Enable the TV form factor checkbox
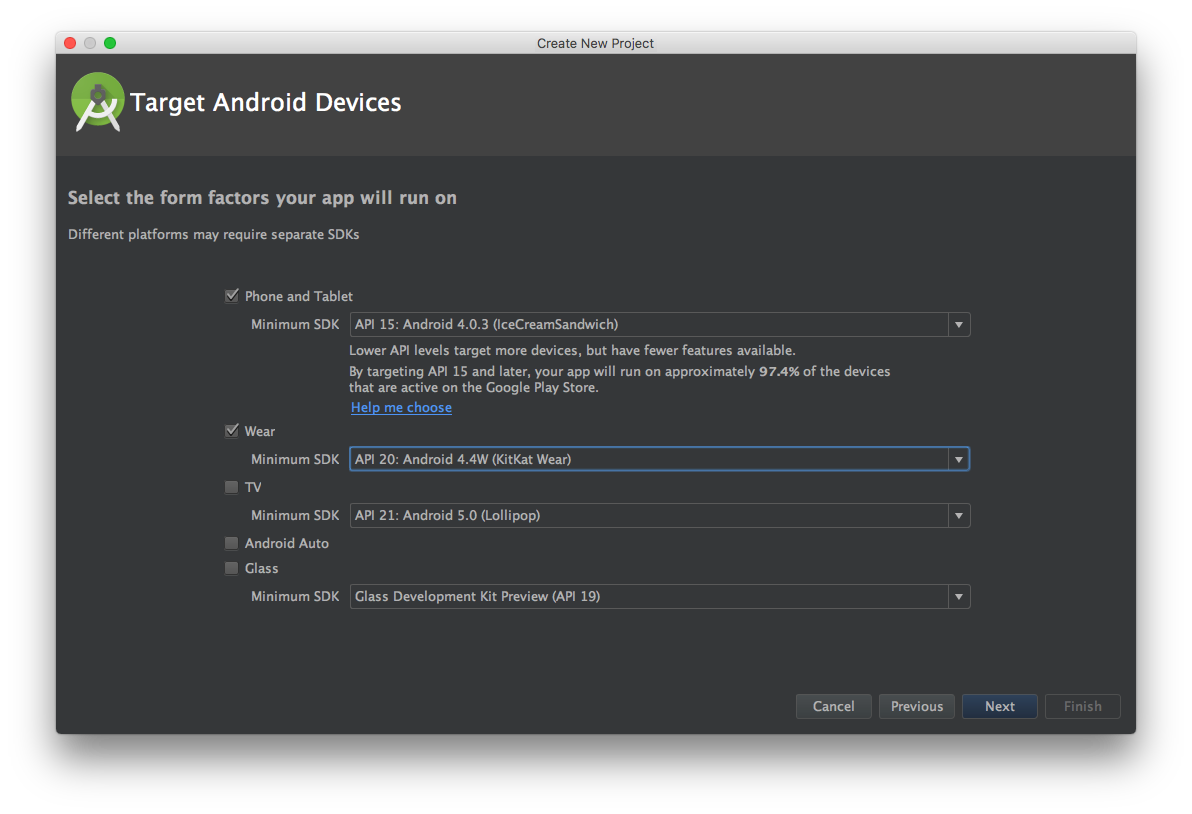Viewport: 1192px width, 814px height. click(232, 487)
